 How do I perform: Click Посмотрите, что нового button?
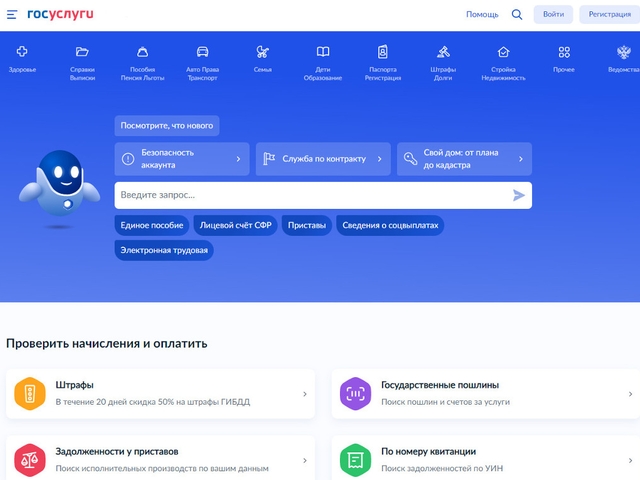pos(167,126)
